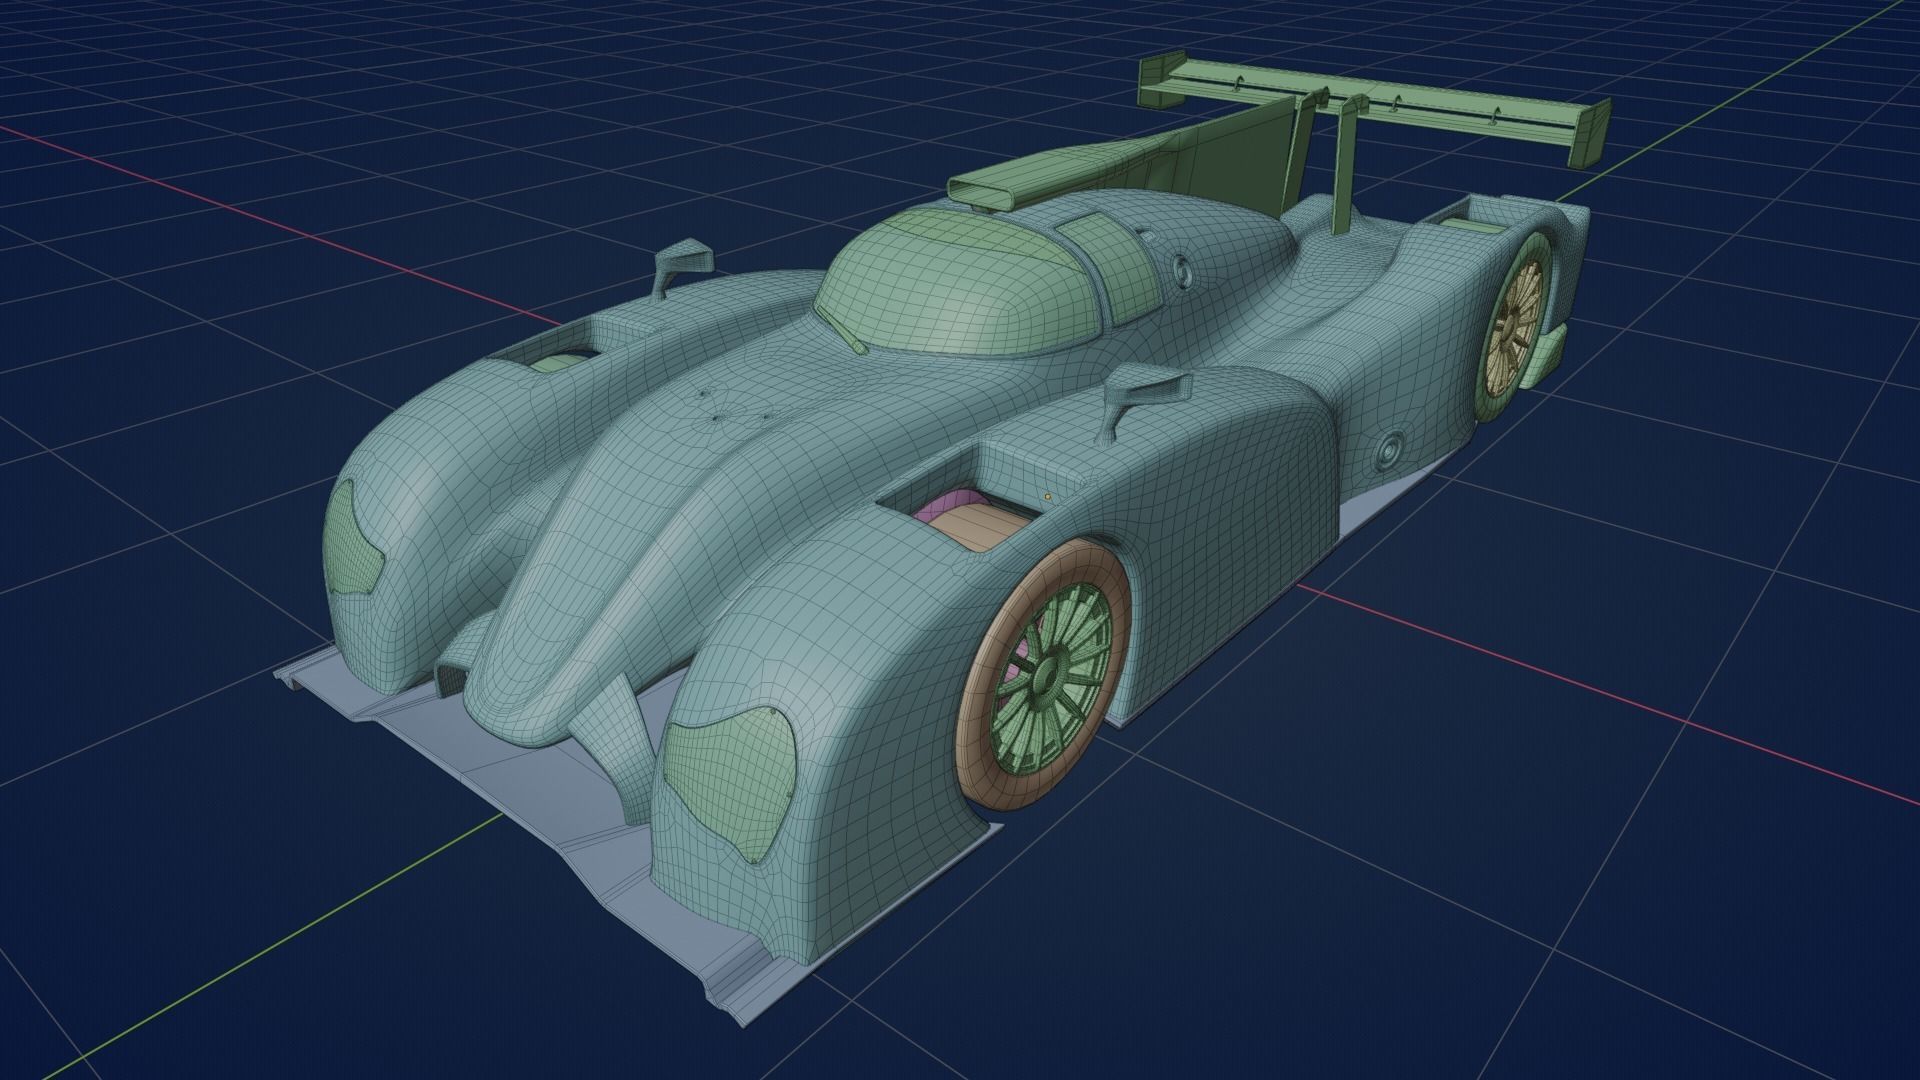This screenshot has width=1920, height=1080.
Task: Select the headlight cover on the far front fender
Action: click(x=355, y=540)
